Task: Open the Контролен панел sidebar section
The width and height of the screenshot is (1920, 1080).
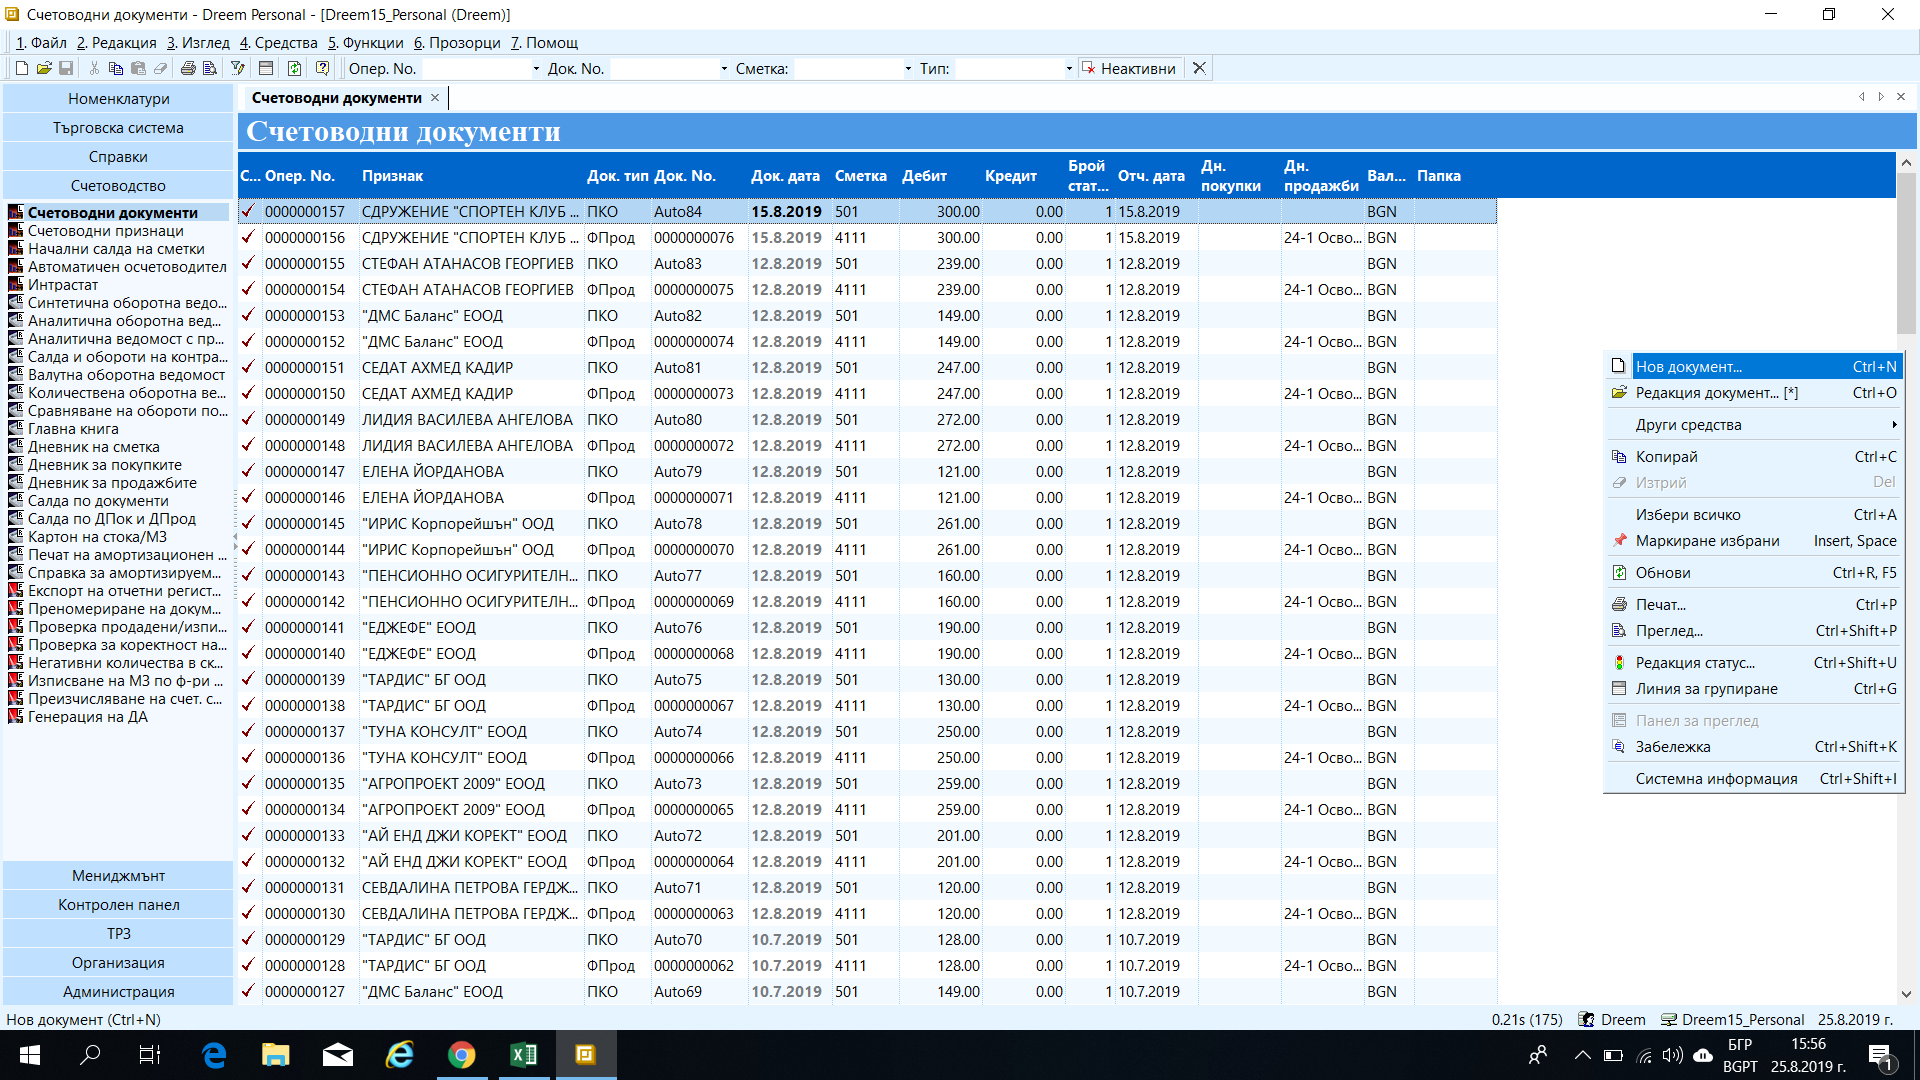Action: pyautogui.click(x=118, y=904)
